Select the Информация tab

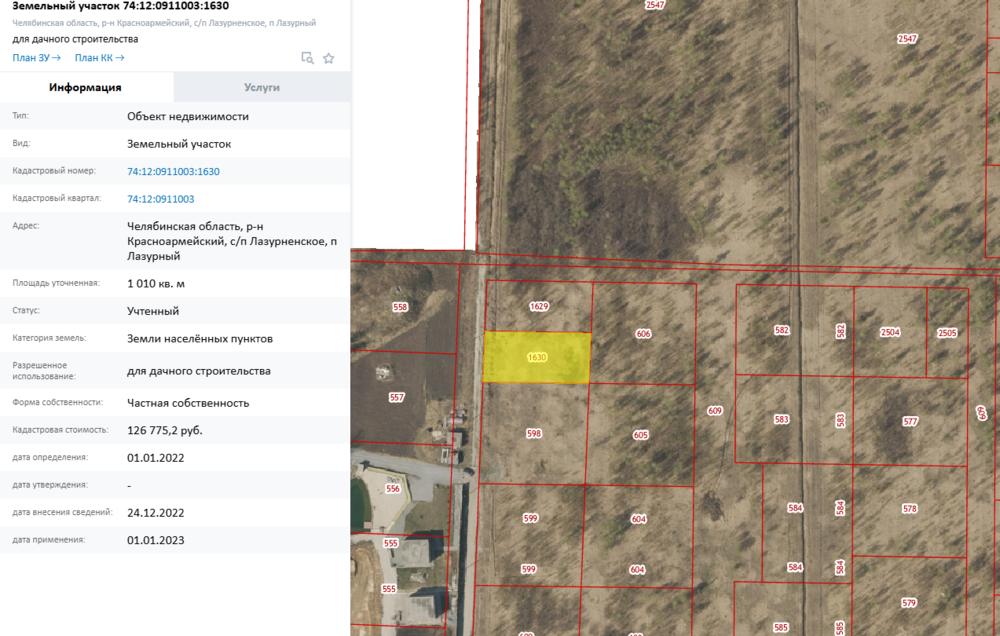[x=85, y=87]
